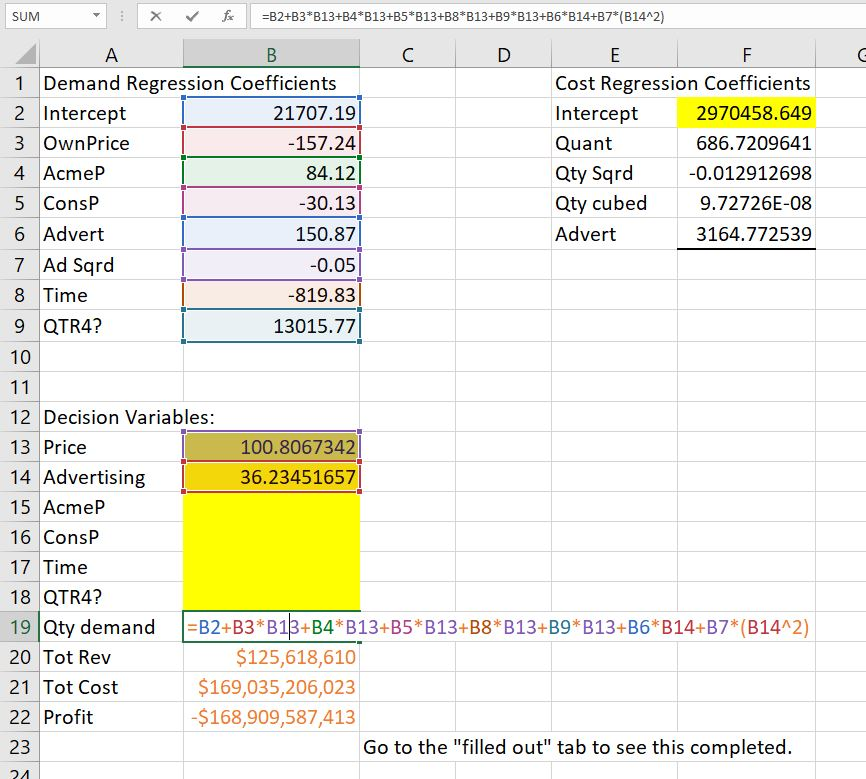Select the Price decision variable cell
This screenshot has width=866, height=779.
[x=270, y=447]
